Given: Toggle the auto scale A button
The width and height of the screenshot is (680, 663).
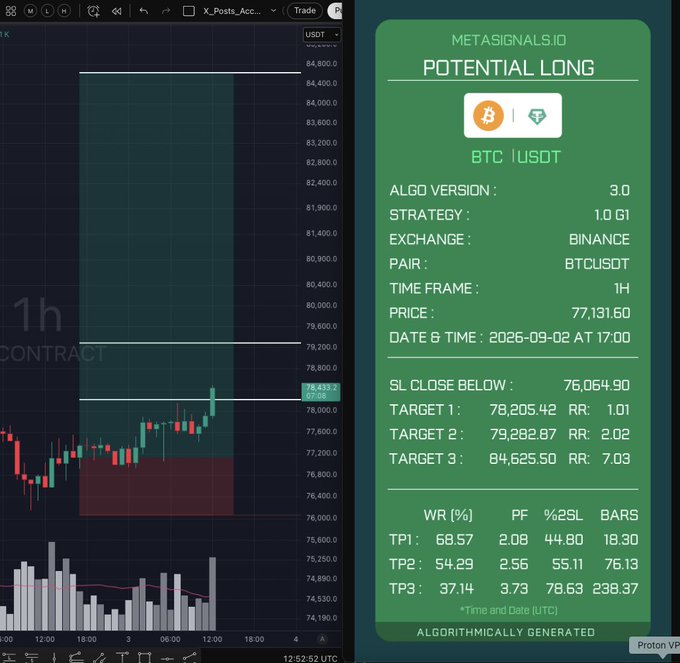Looking at the screenshot, I should coord(322,639).
